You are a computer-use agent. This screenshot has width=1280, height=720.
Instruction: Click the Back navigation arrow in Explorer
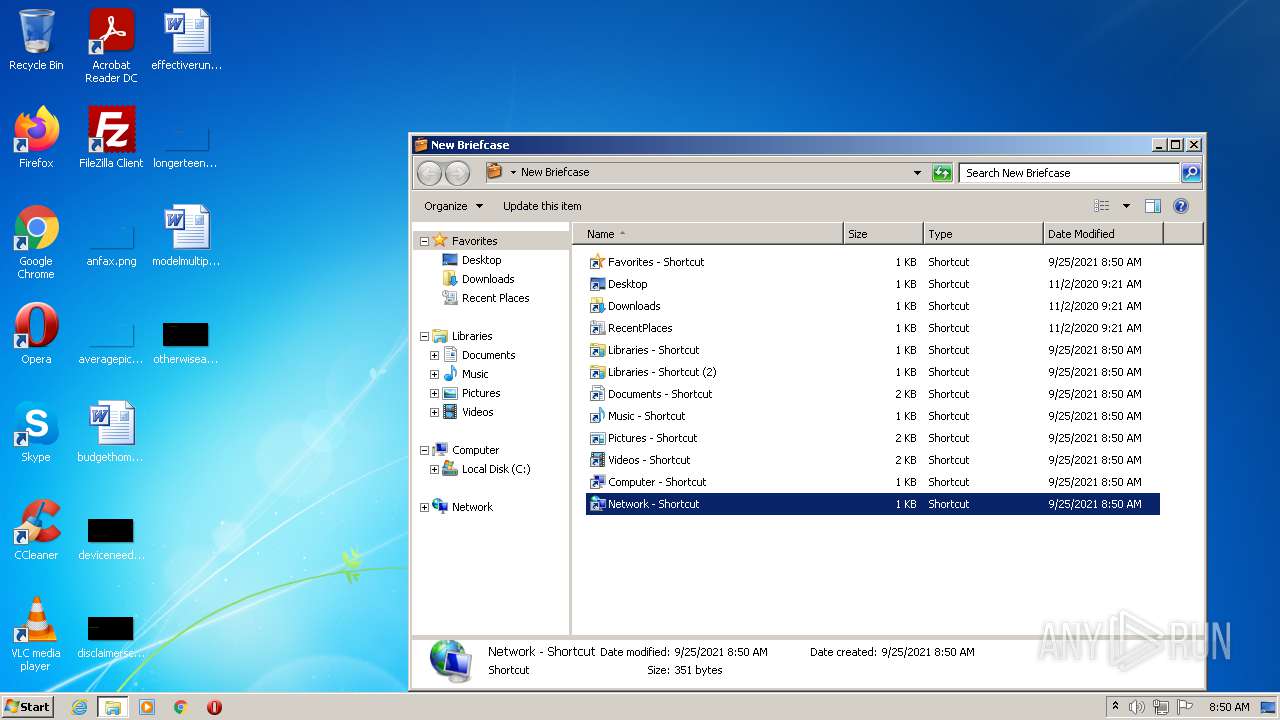pyautogui.click(x=429, y=173)
